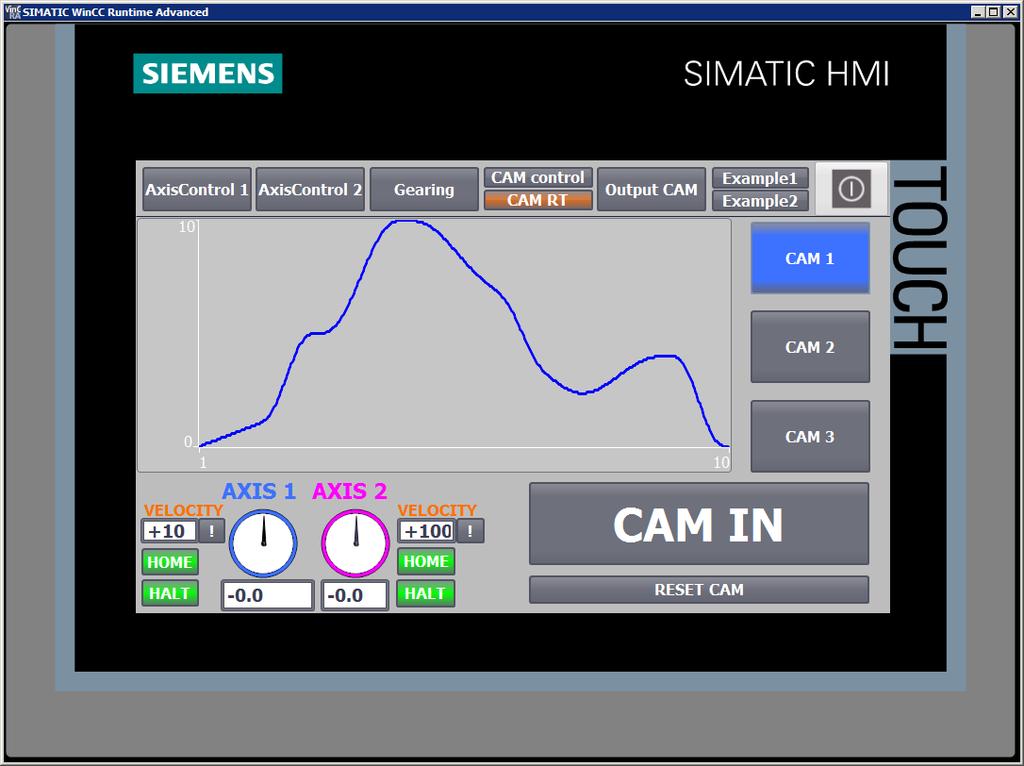Open the AxisControl 1 screen

197,189
